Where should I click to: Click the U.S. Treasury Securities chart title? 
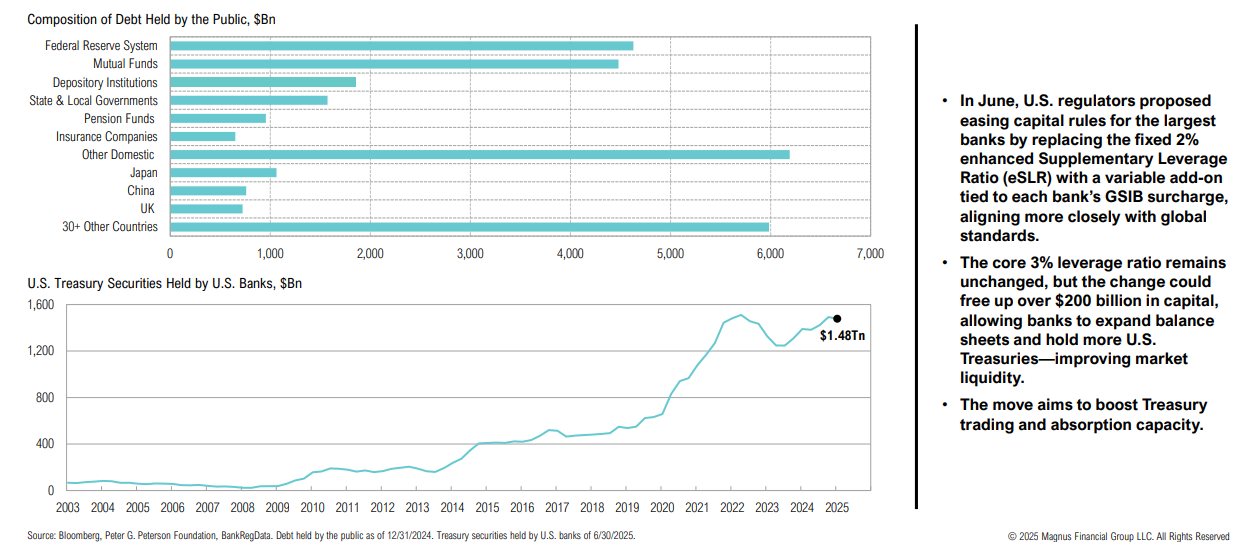coord(165,283)
